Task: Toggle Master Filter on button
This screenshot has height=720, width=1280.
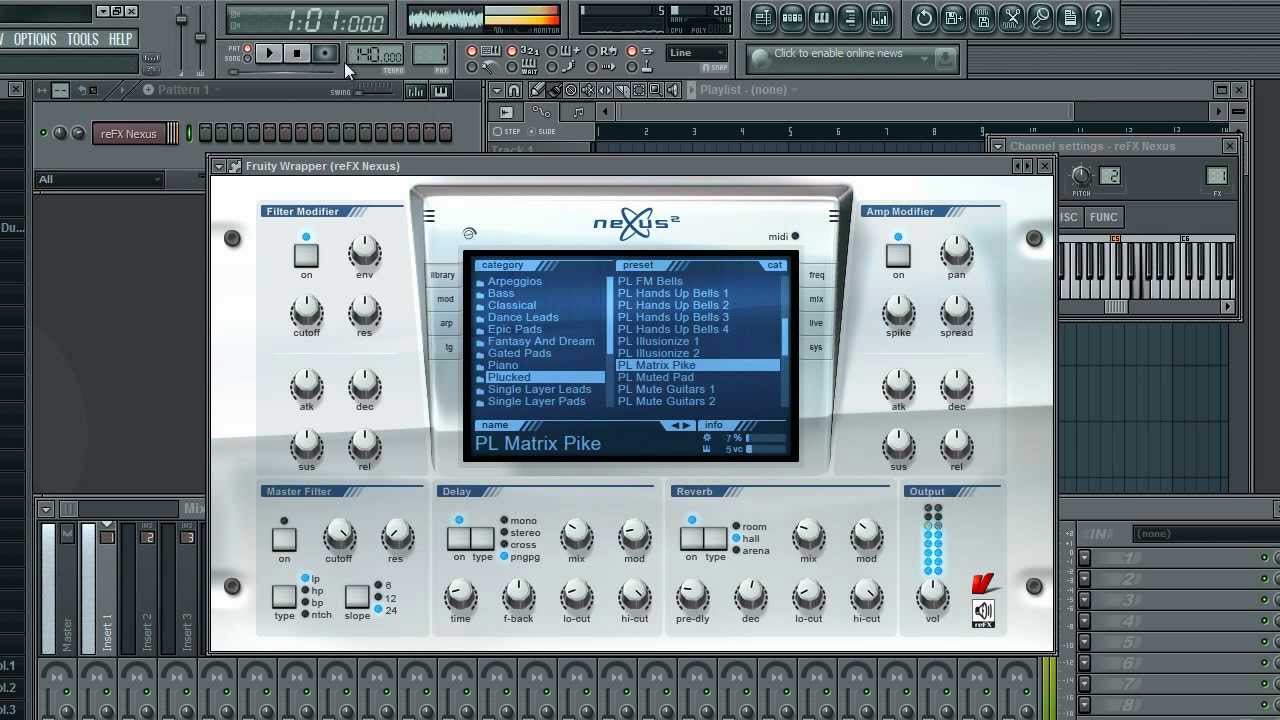Action: click(284, 538)
